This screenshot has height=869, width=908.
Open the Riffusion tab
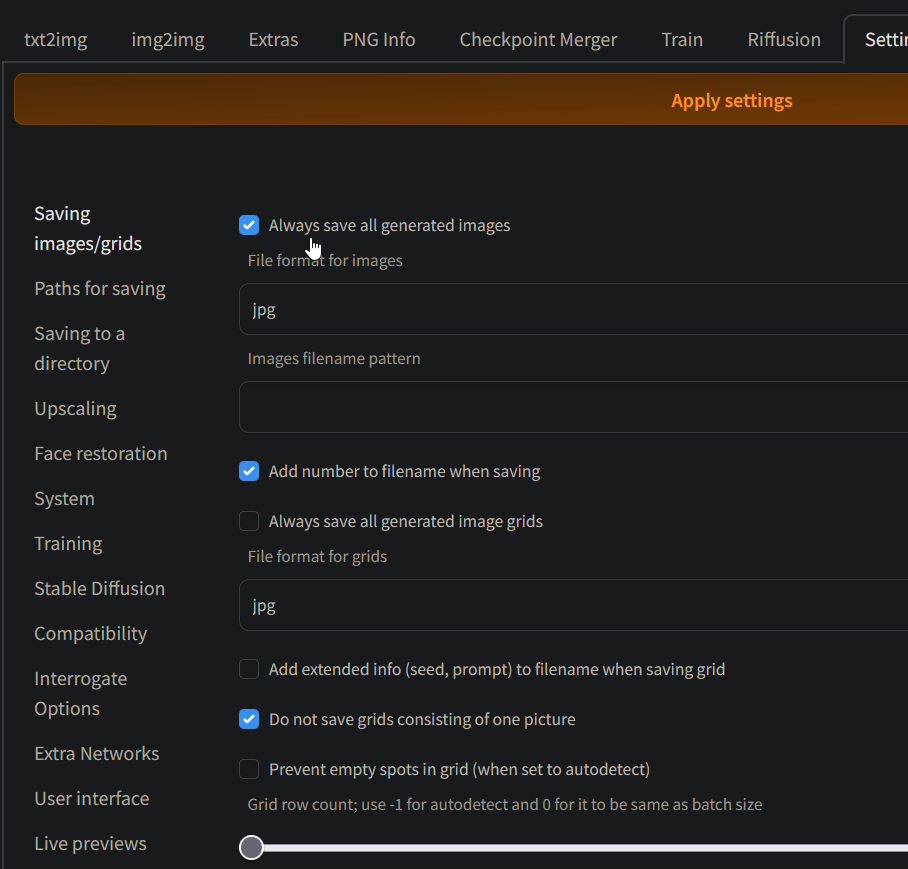coord(783,40)
